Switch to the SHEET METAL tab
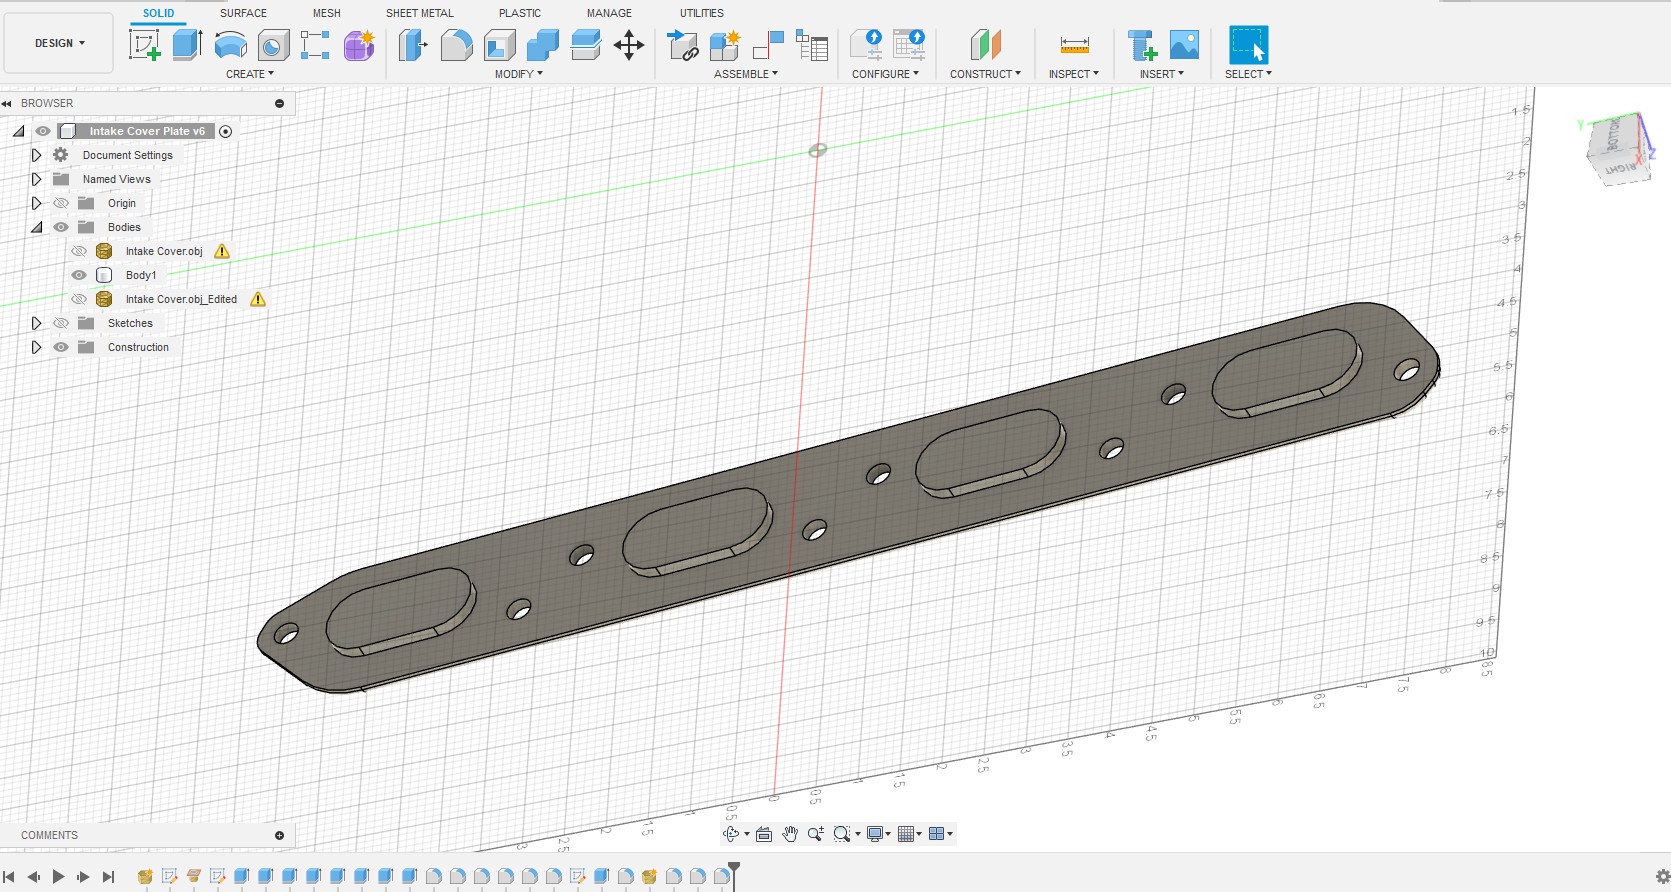Viewport: 1671px width, 892px height. click(419, 13)
